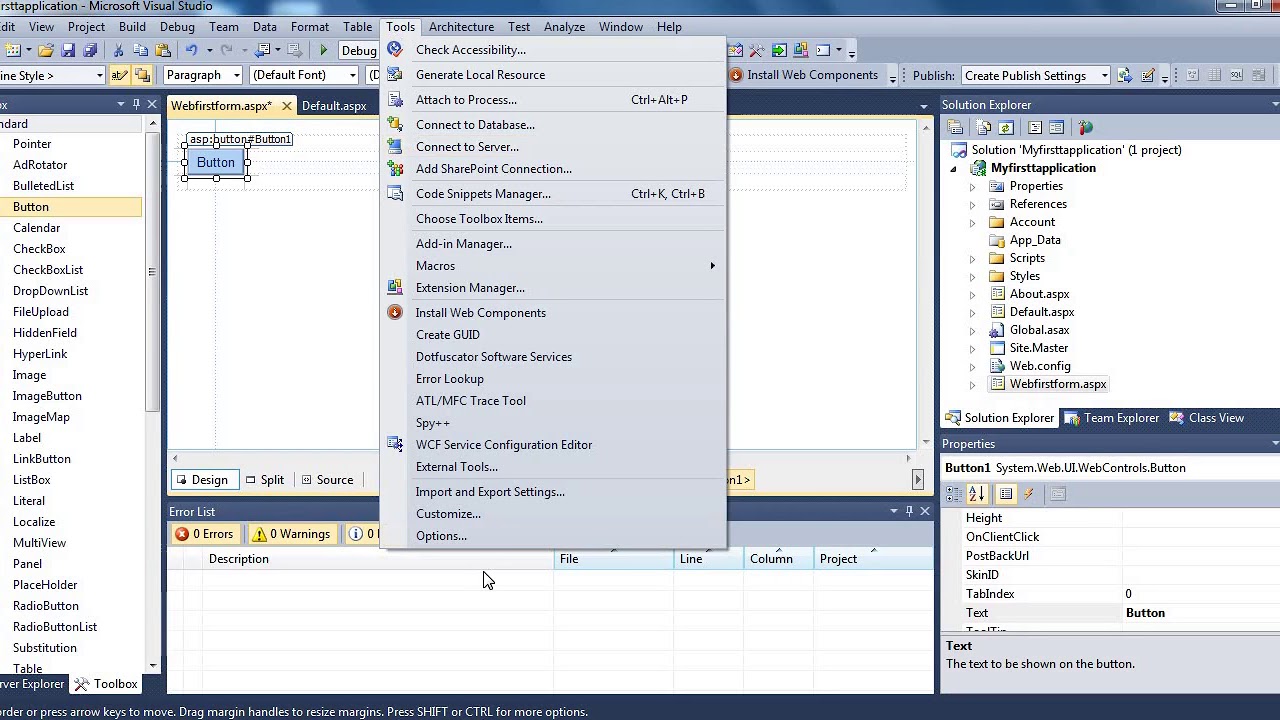Show Events with the lightning bolt icon

(x=1028, y=493)
